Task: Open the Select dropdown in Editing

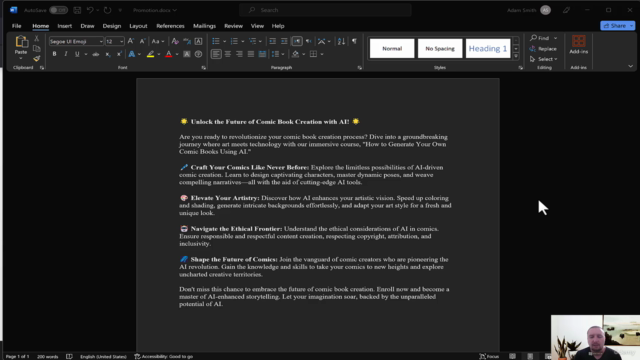Action: point(544,59)
